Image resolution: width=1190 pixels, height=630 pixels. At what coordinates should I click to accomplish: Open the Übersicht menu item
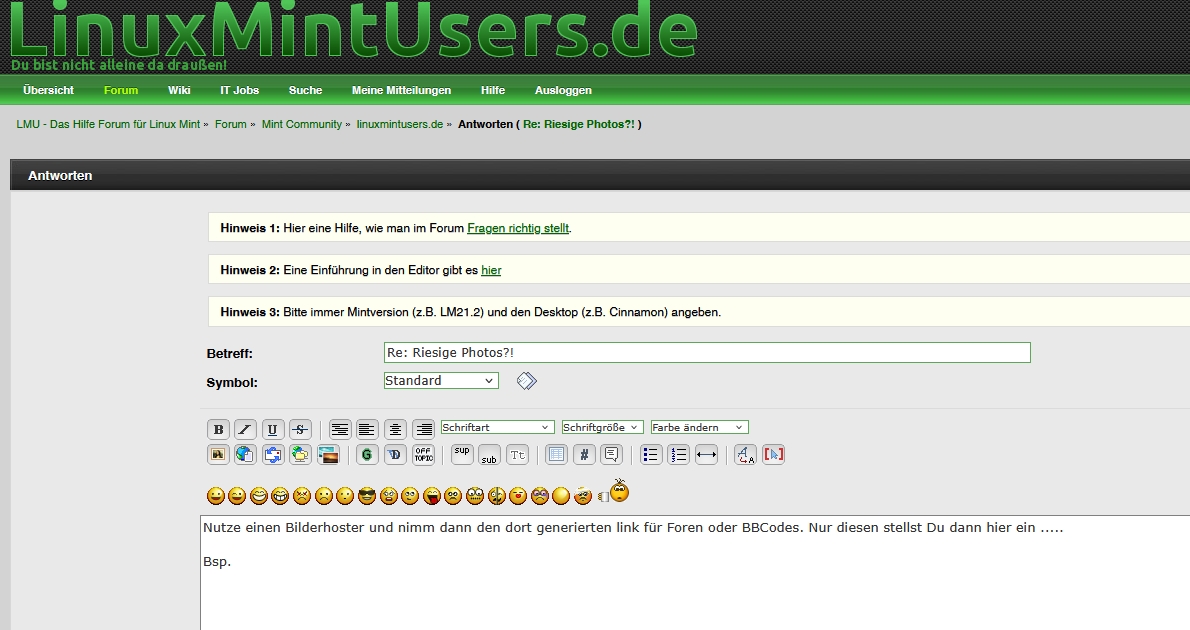pyautogui.click(x=49, y=90)
